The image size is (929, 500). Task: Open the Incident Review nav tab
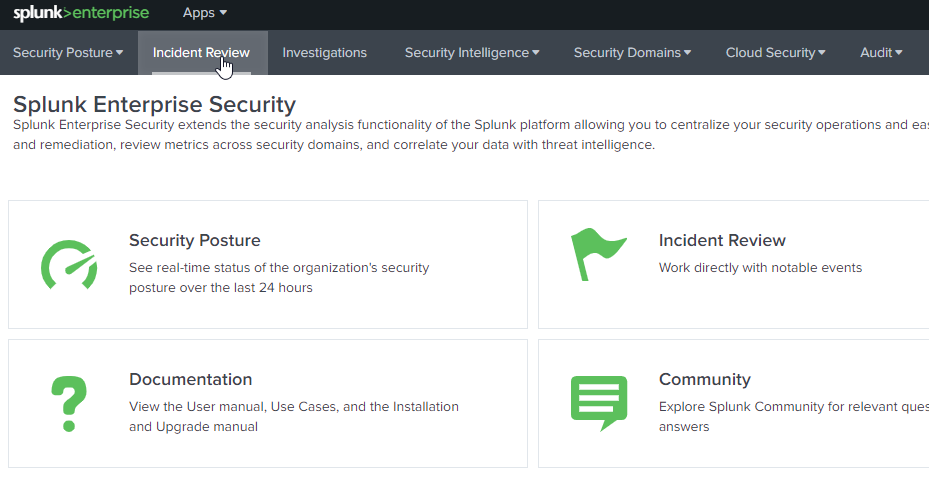[201, 53]
